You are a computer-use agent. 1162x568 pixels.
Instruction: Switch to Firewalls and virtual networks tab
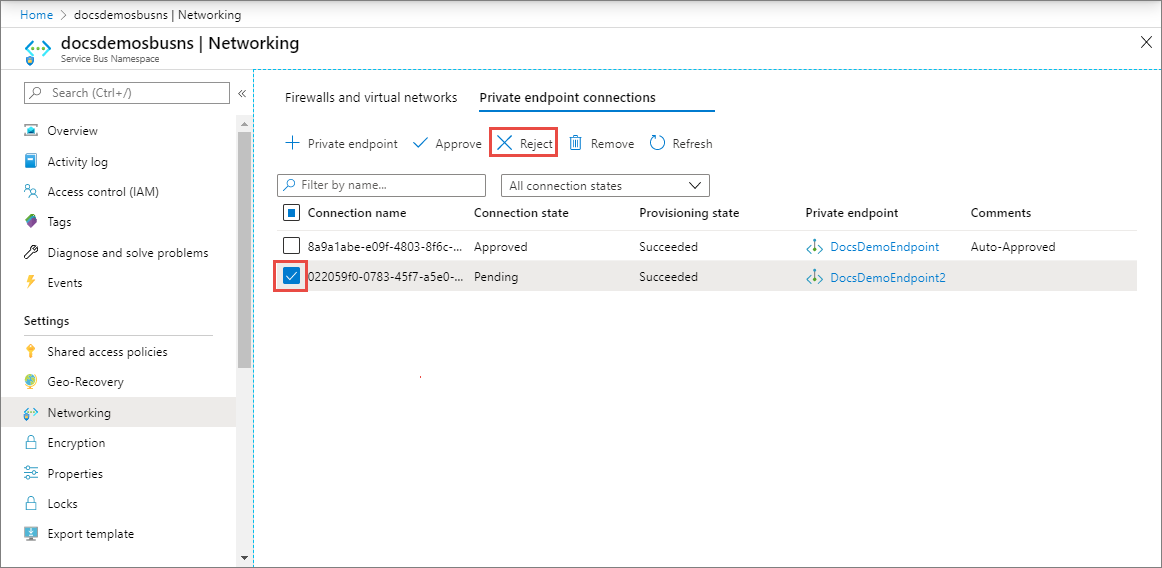(x=371, y=97)
